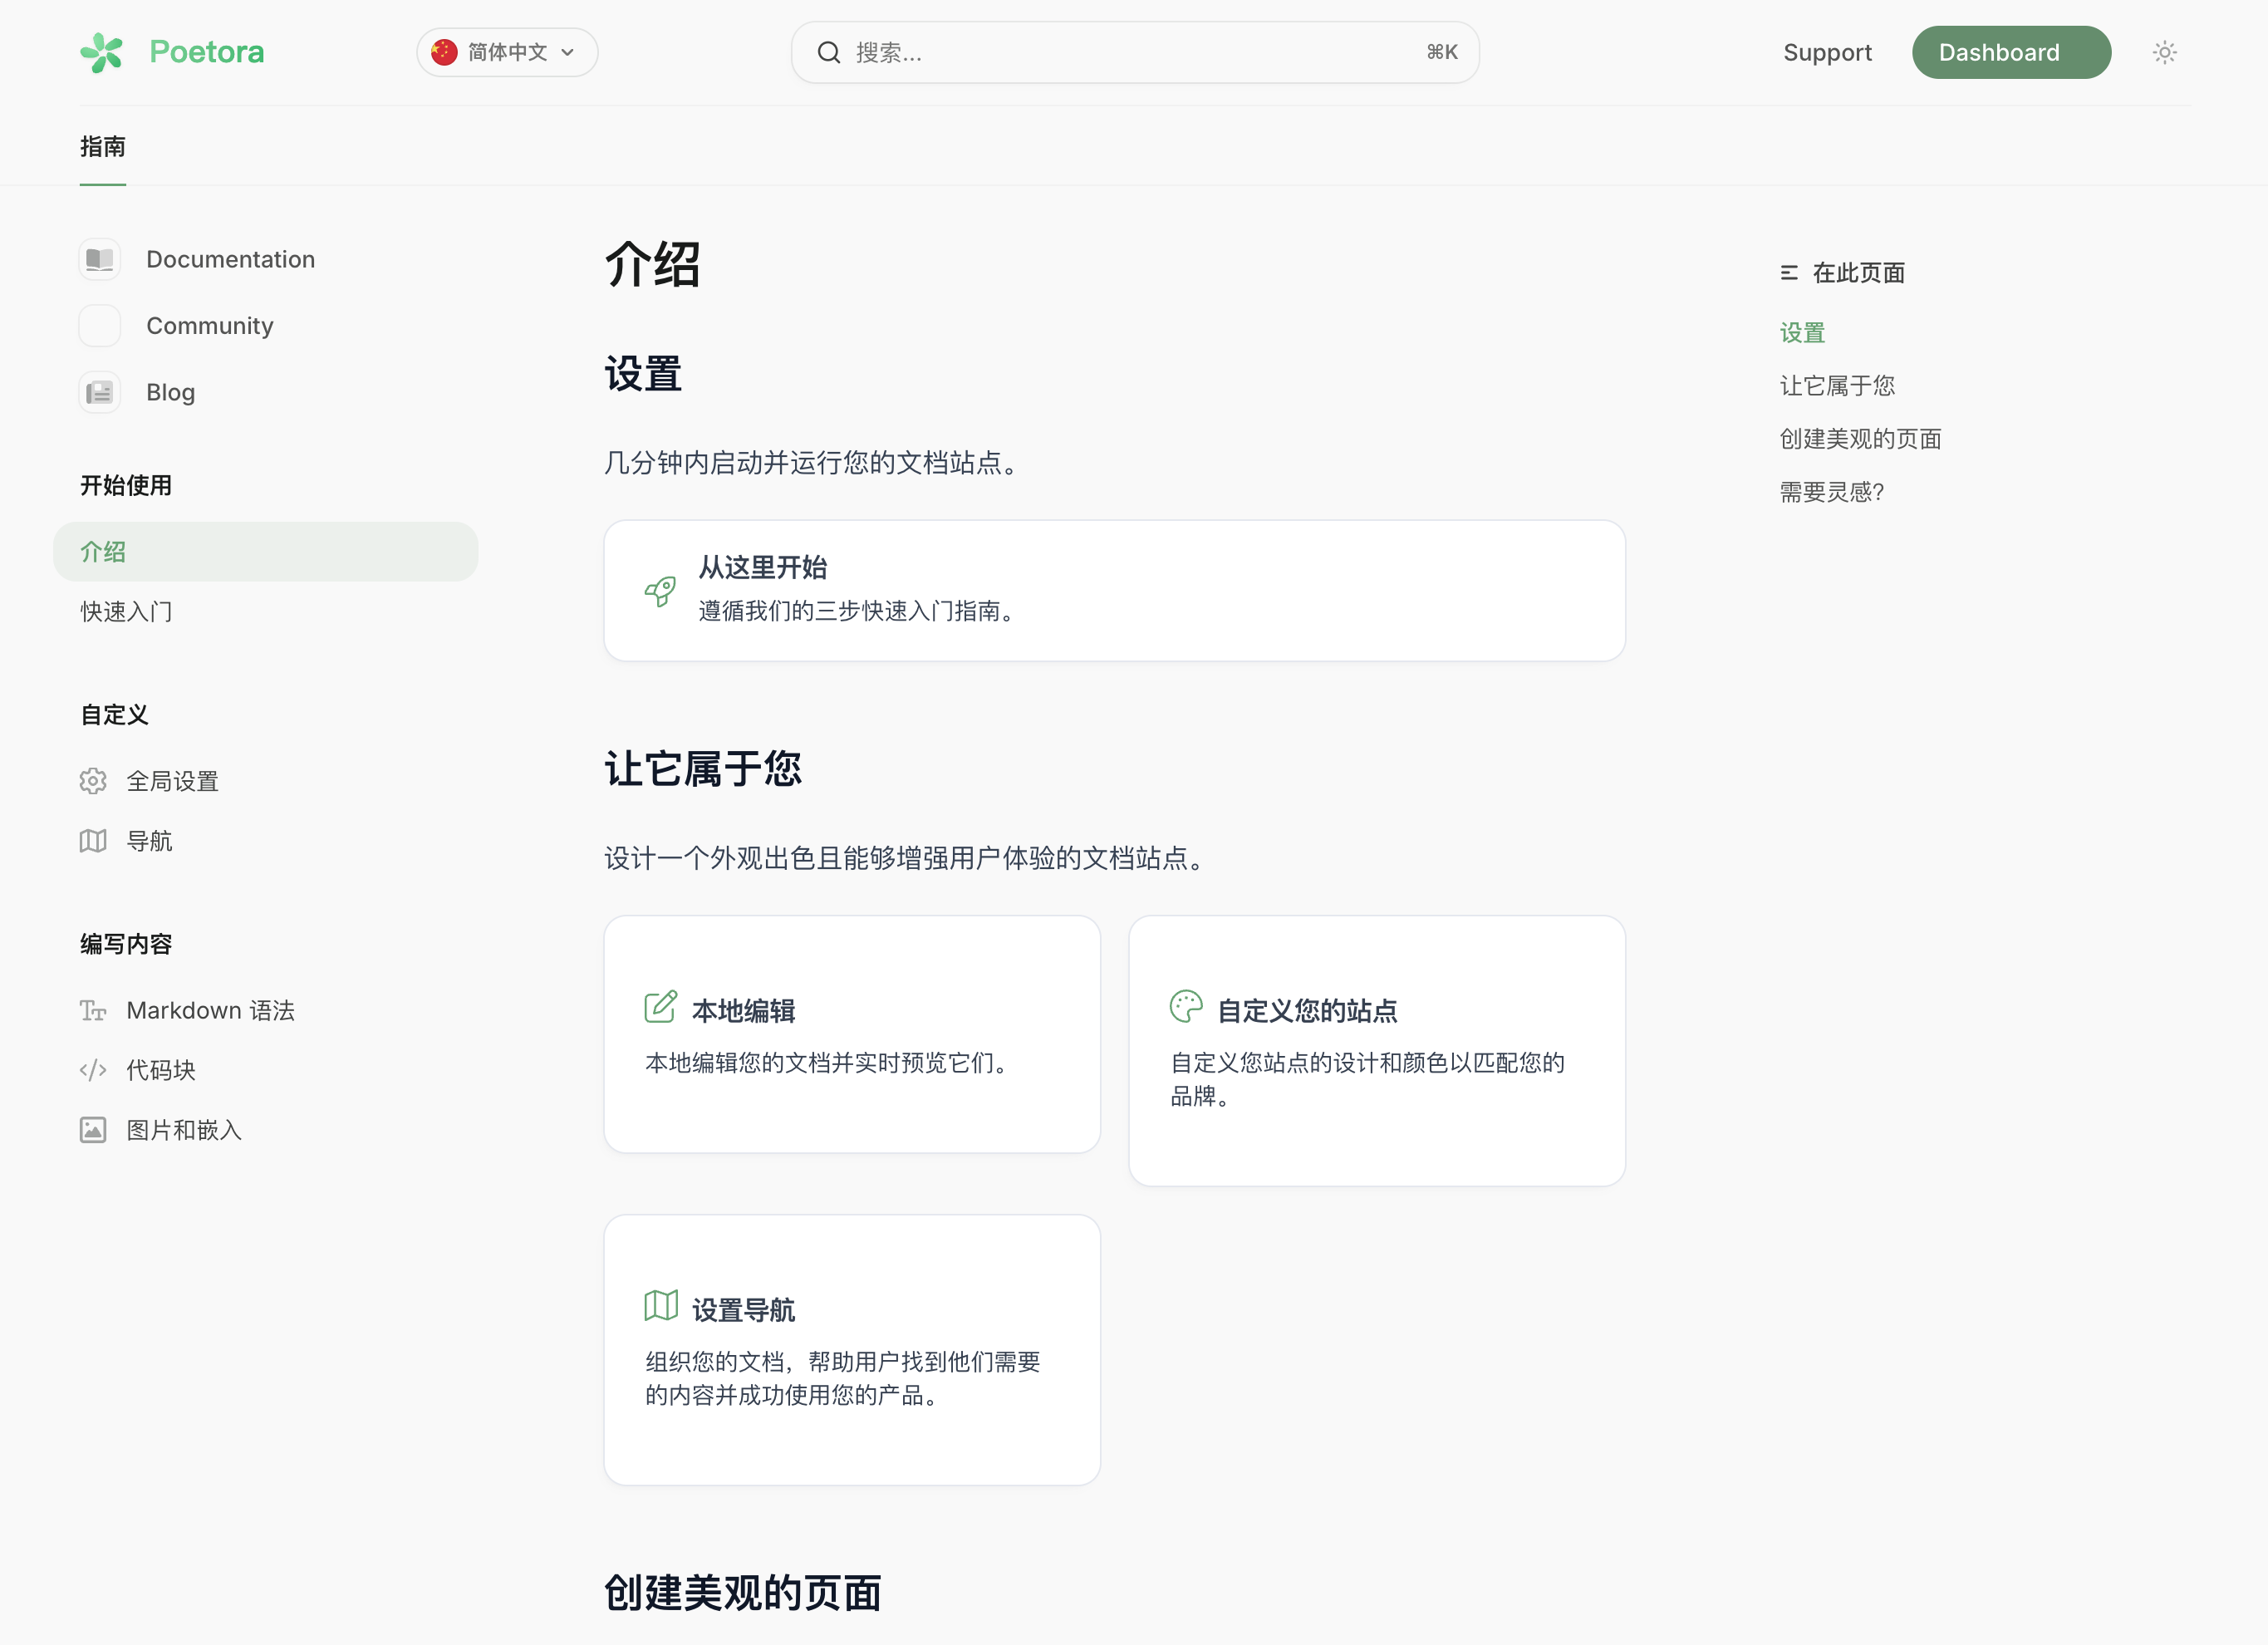Toggle the light/dark theme sun icon
The width and height of the screenshot is (2268, 1645).
tap(2164, 52)
